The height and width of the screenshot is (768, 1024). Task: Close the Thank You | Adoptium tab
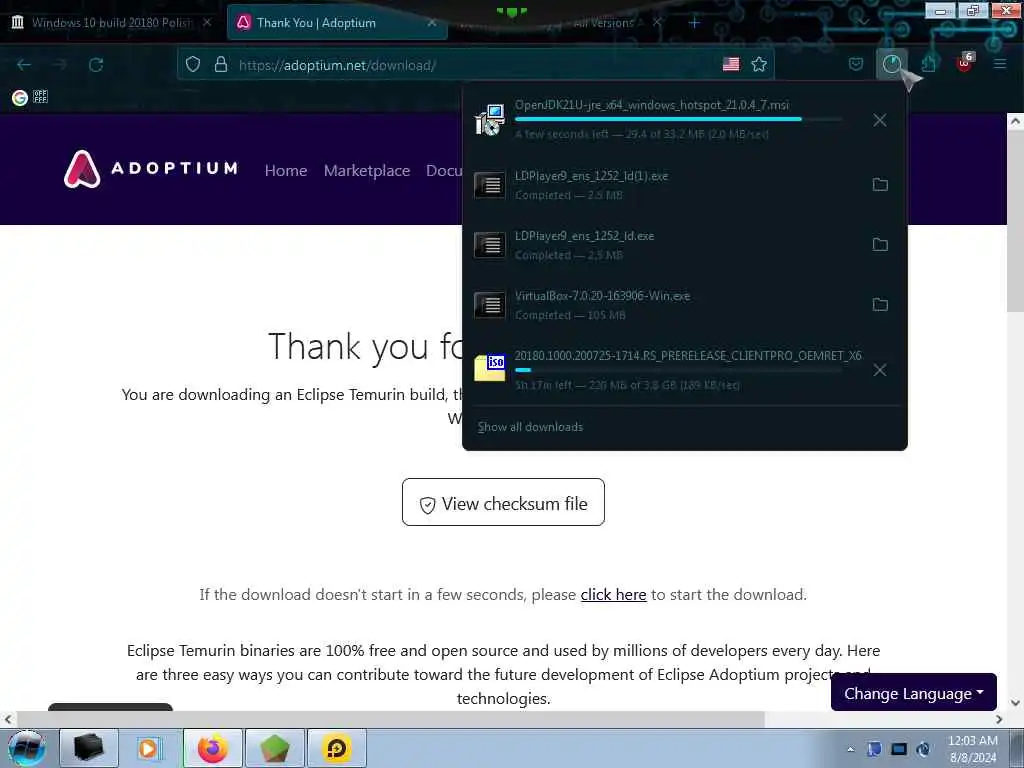pyautogui.click(x=432, y=23)
